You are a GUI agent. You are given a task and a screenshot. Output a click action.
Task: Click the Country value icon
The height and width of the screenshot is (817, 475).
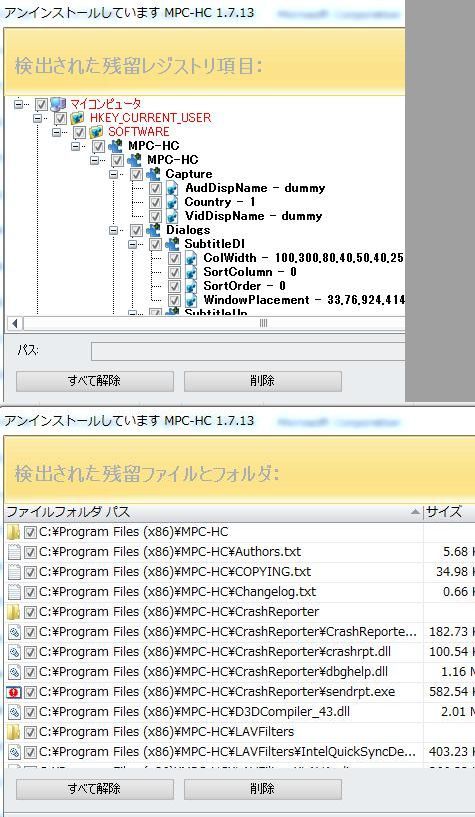[x=172, y=202]
